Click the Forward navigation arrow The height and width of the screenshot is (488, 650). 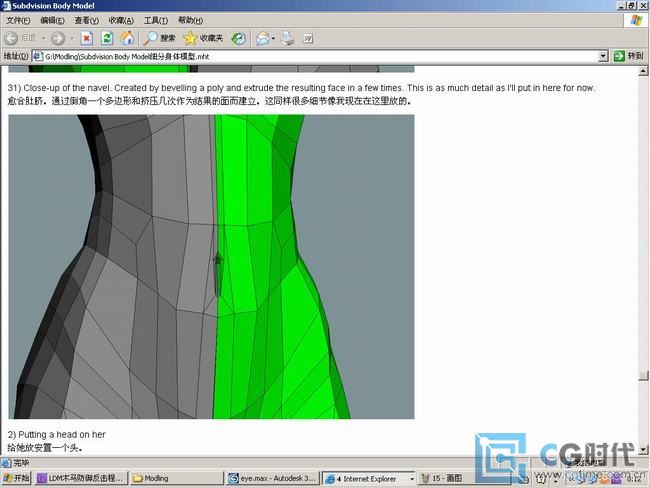point(58,38)
